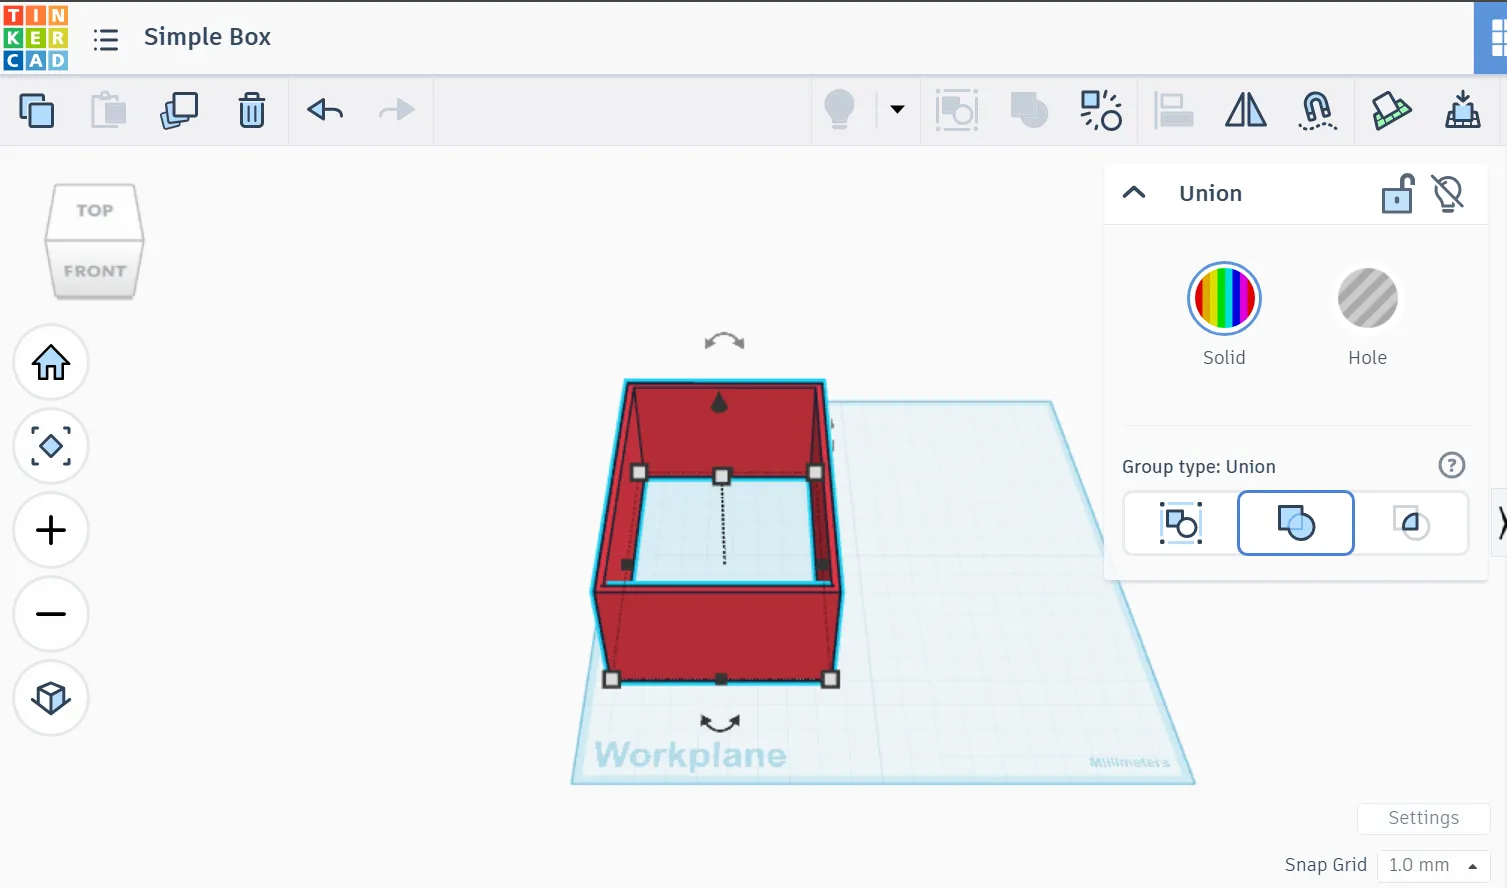Click the Ruler tool icon
The width and height of the screenshot is (1507, 888).
coord(1390,110)
